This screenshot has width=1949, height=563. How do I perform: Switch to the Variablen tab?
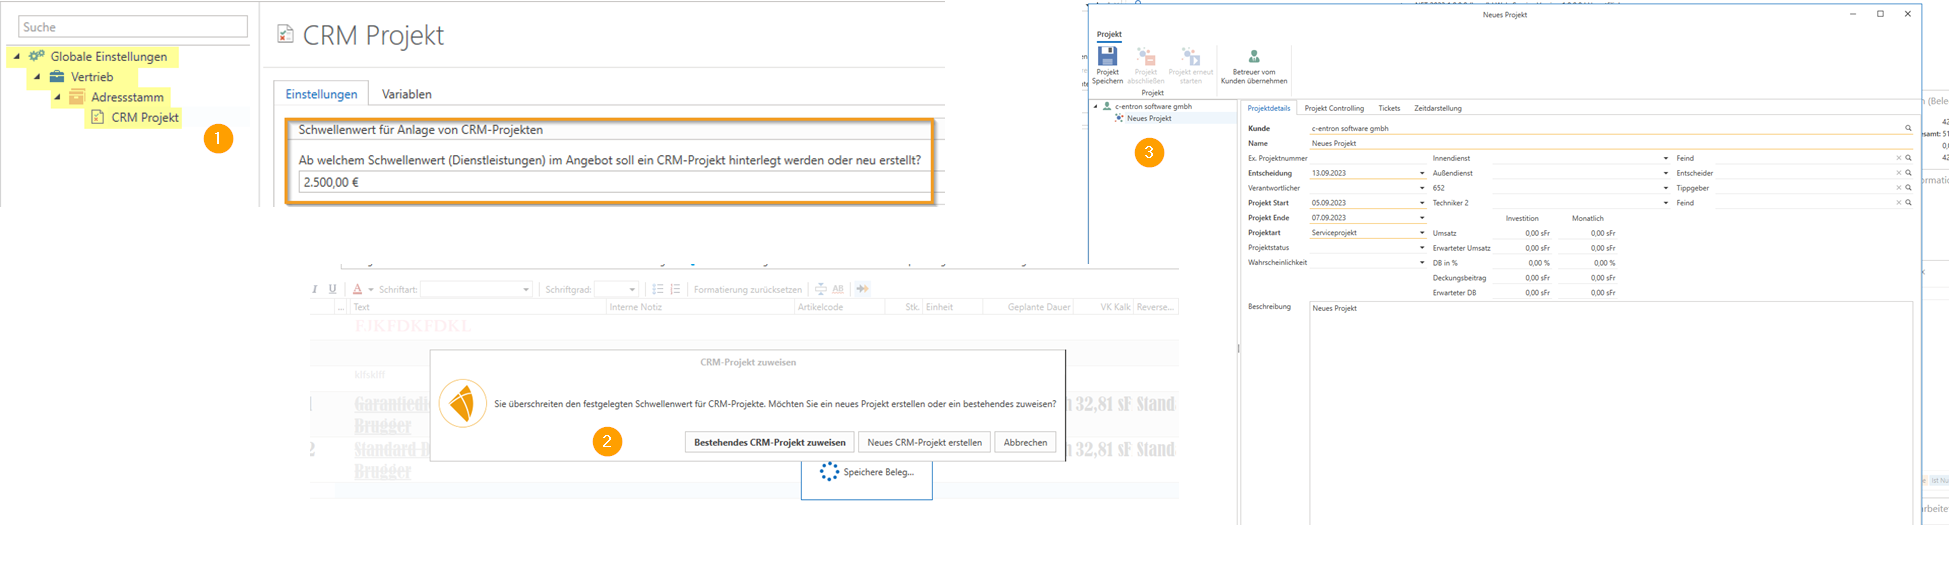coord(406,94)
